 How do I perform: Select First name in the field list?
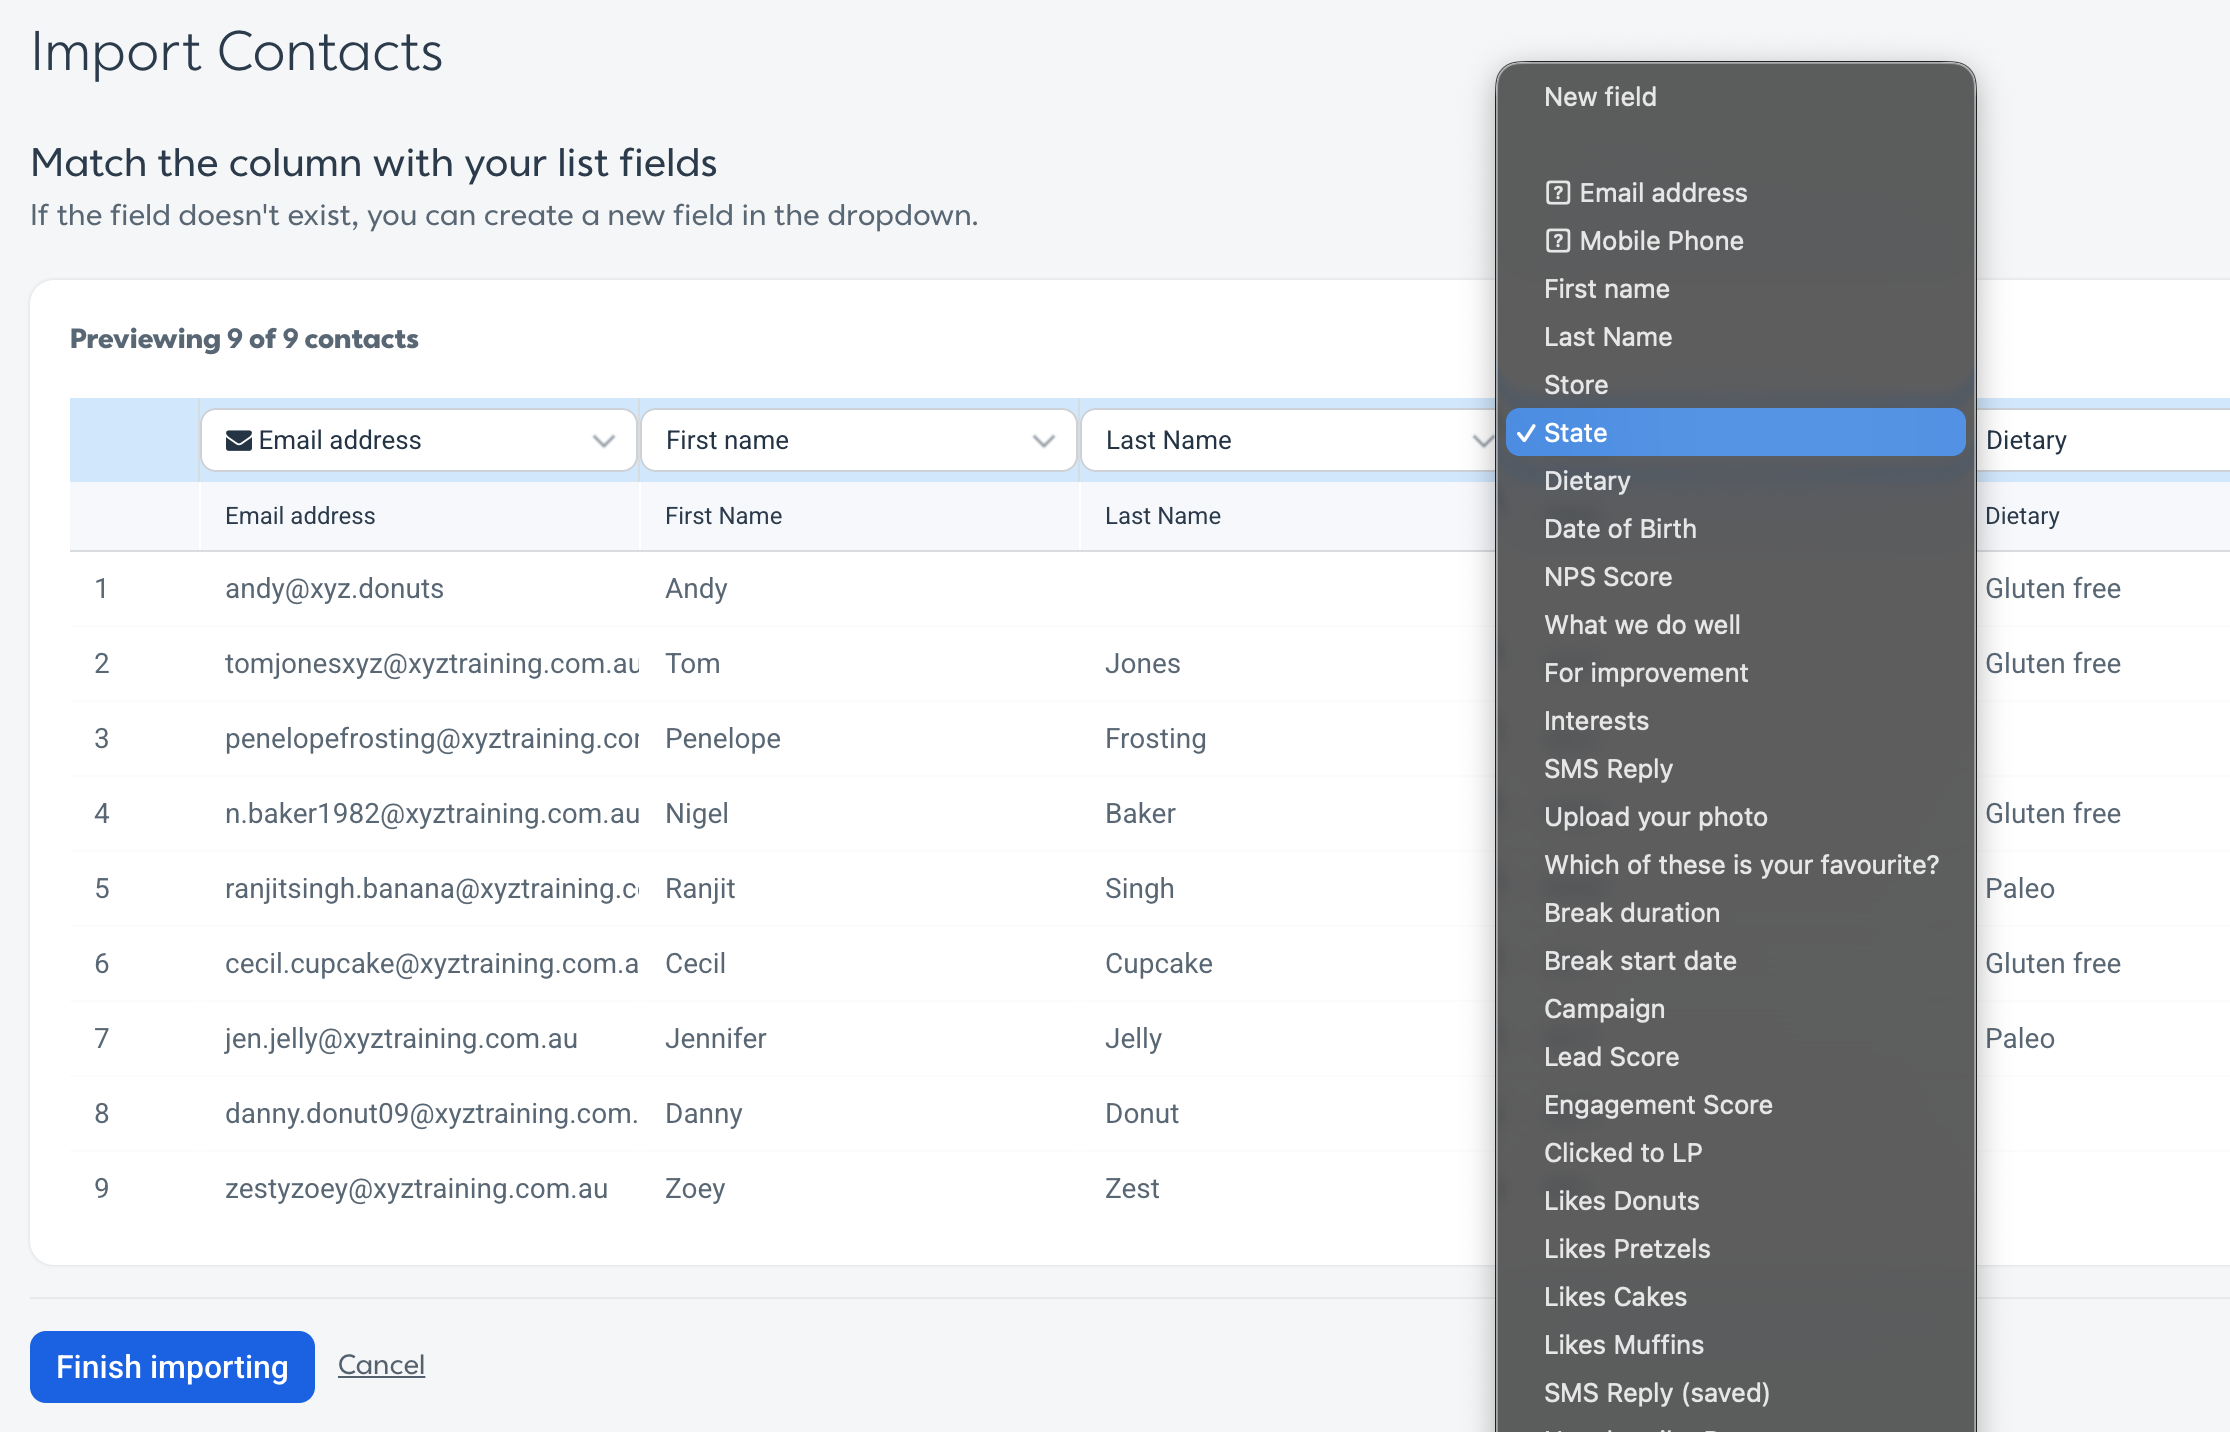pos(1735,289)
